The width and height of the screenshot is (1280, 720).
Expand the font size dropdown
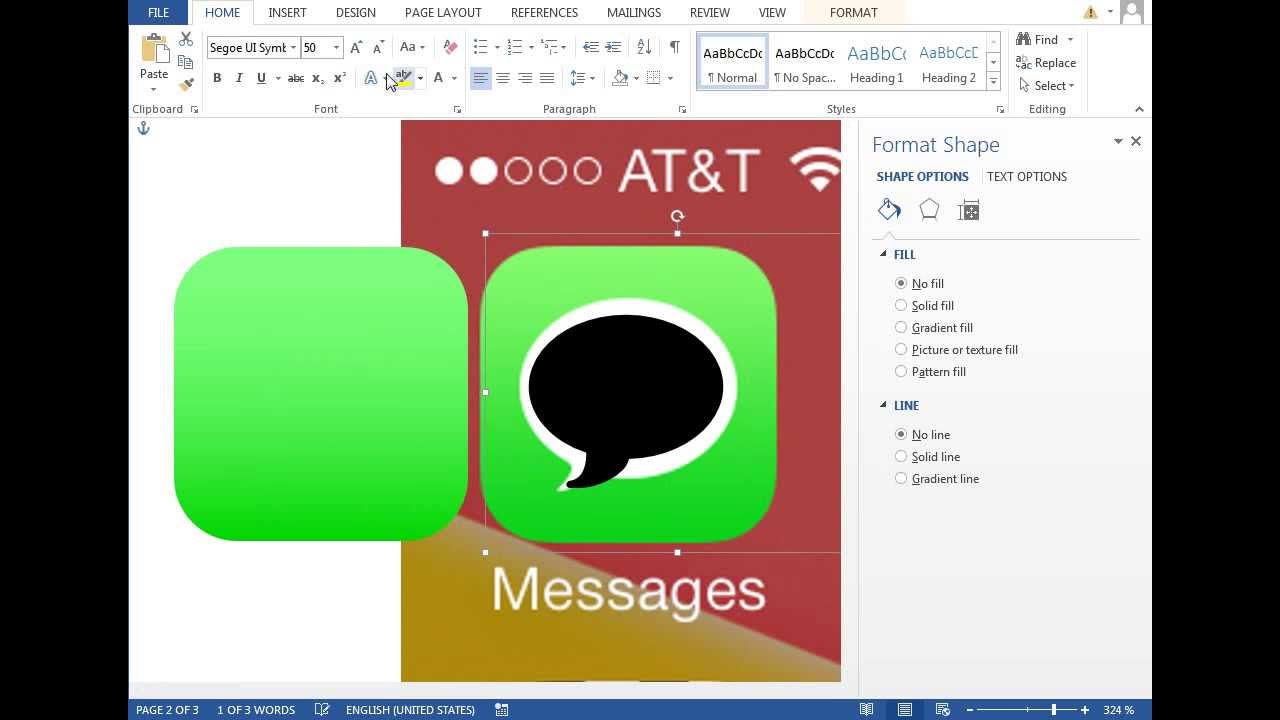coord(336,48)
